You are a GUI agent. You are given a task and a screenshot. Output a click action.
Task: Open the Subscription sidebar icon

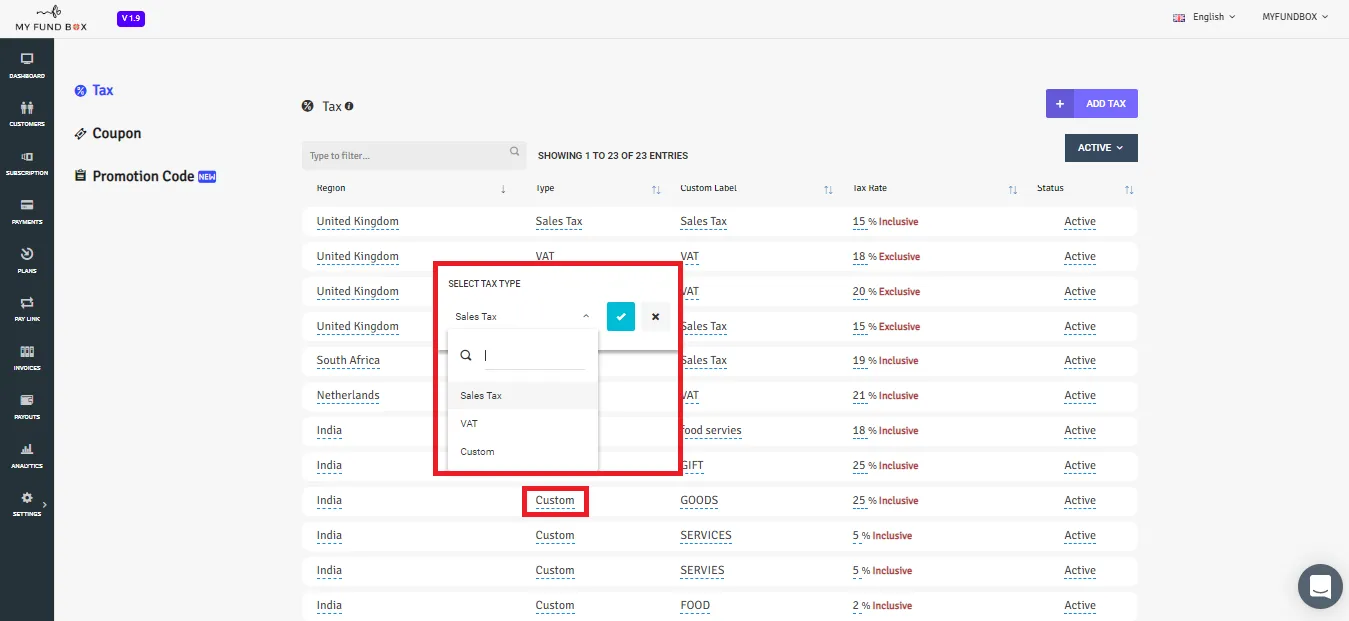27,162
